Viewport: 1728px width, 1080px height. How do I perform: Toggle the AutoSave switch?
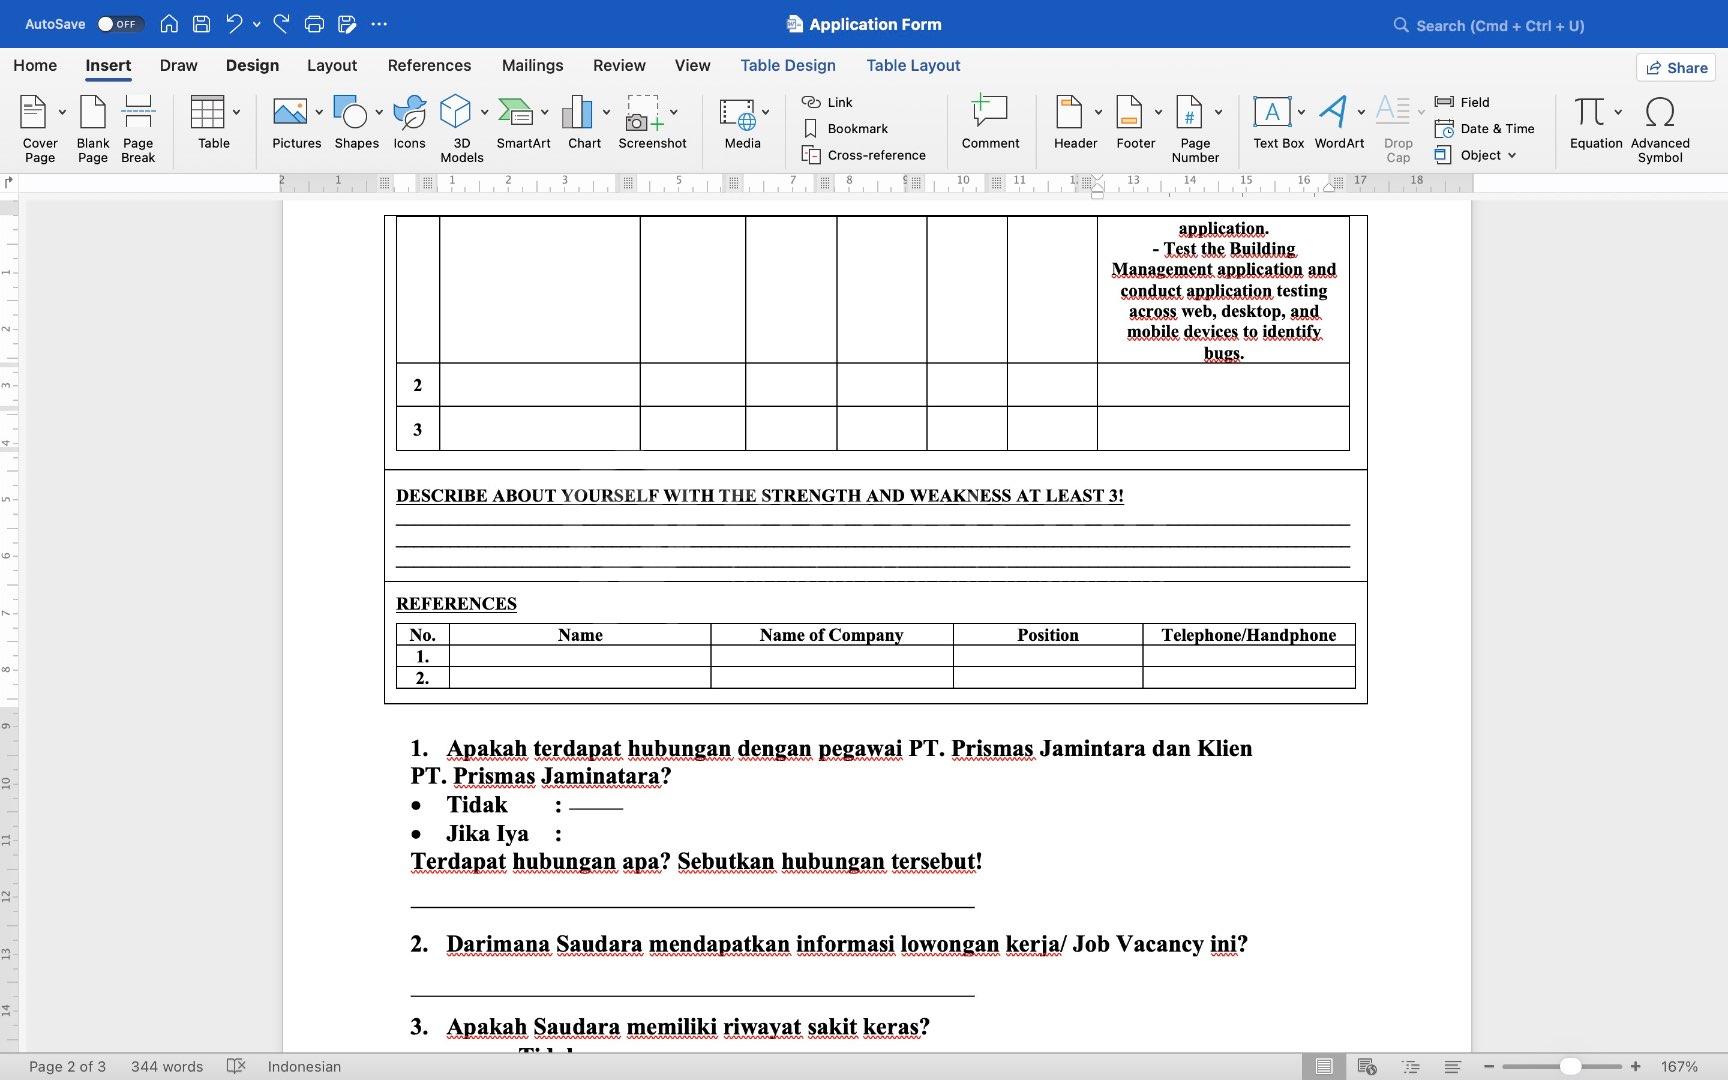(120, 24)
